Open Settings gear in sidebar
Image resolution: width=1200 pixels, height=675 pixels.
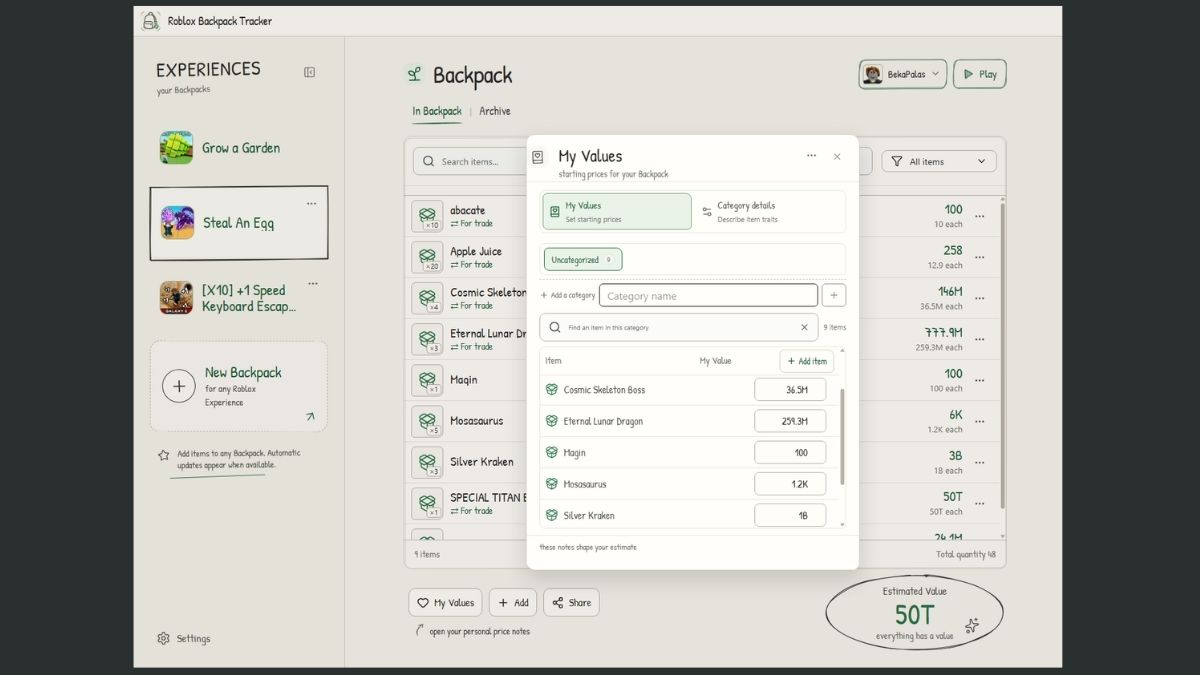(x=163, y=638)
